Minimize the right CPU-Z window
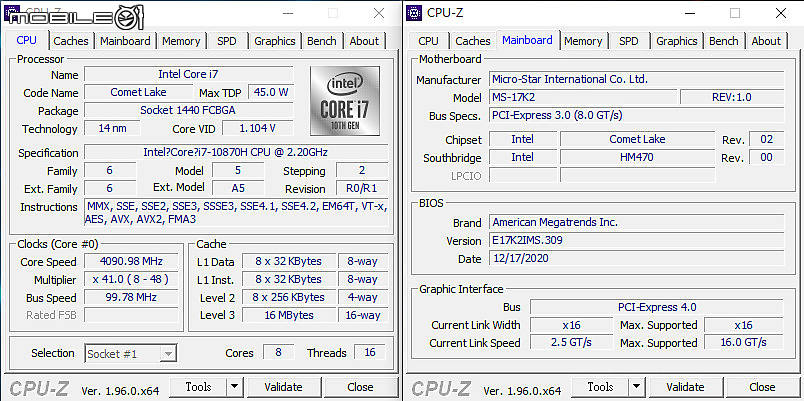The height and width of the screenshot is (401, 804). tap(689, 13)
